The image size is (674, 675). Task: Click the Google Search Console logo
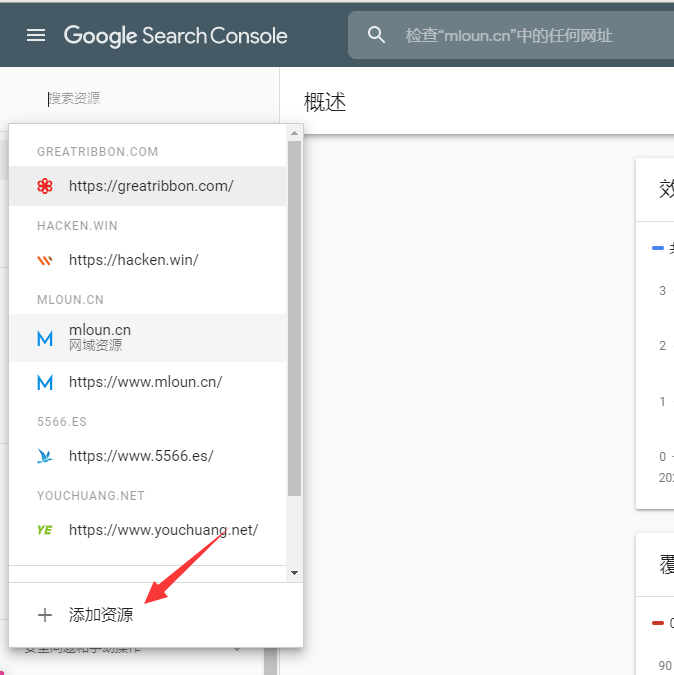176,35
